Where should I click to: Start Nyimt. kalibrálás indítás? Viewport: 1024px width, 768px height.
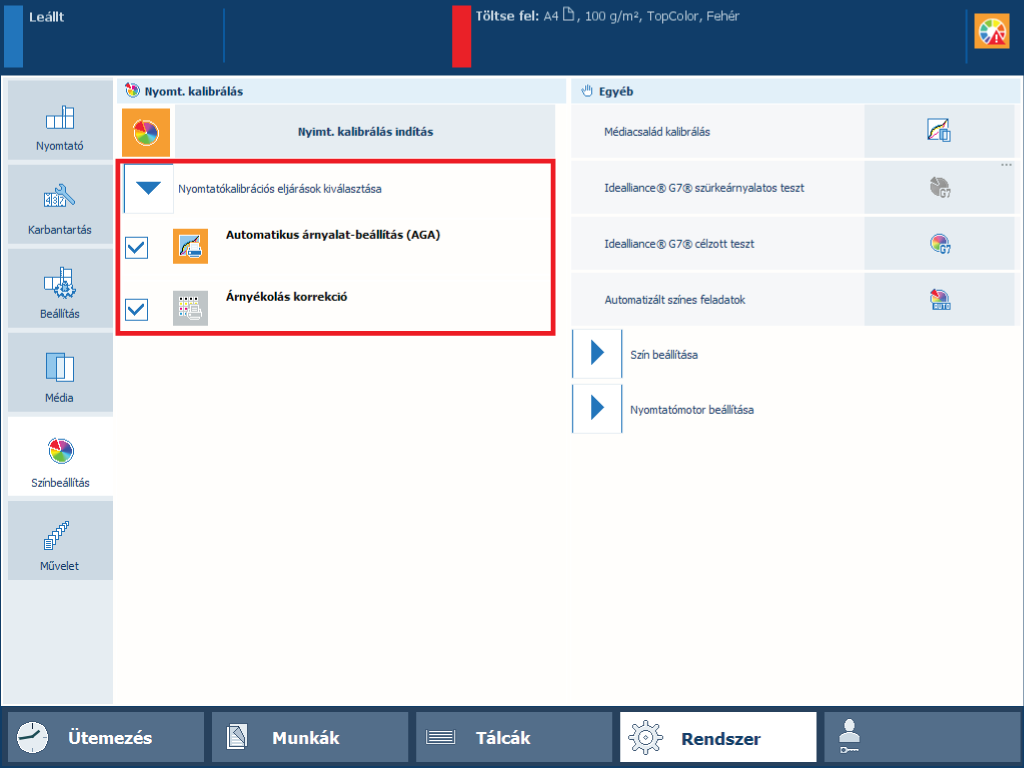coord(365,131)
